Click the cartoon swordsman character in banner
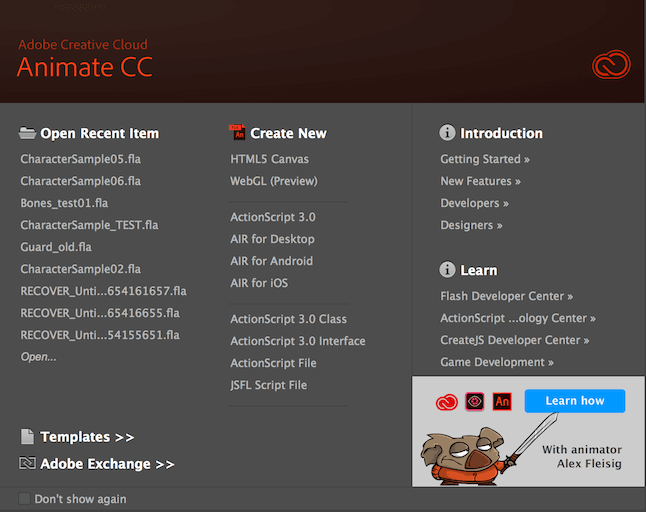Image resolution: width=646 pixels, height=512 pixels. (x=470, y=456)
